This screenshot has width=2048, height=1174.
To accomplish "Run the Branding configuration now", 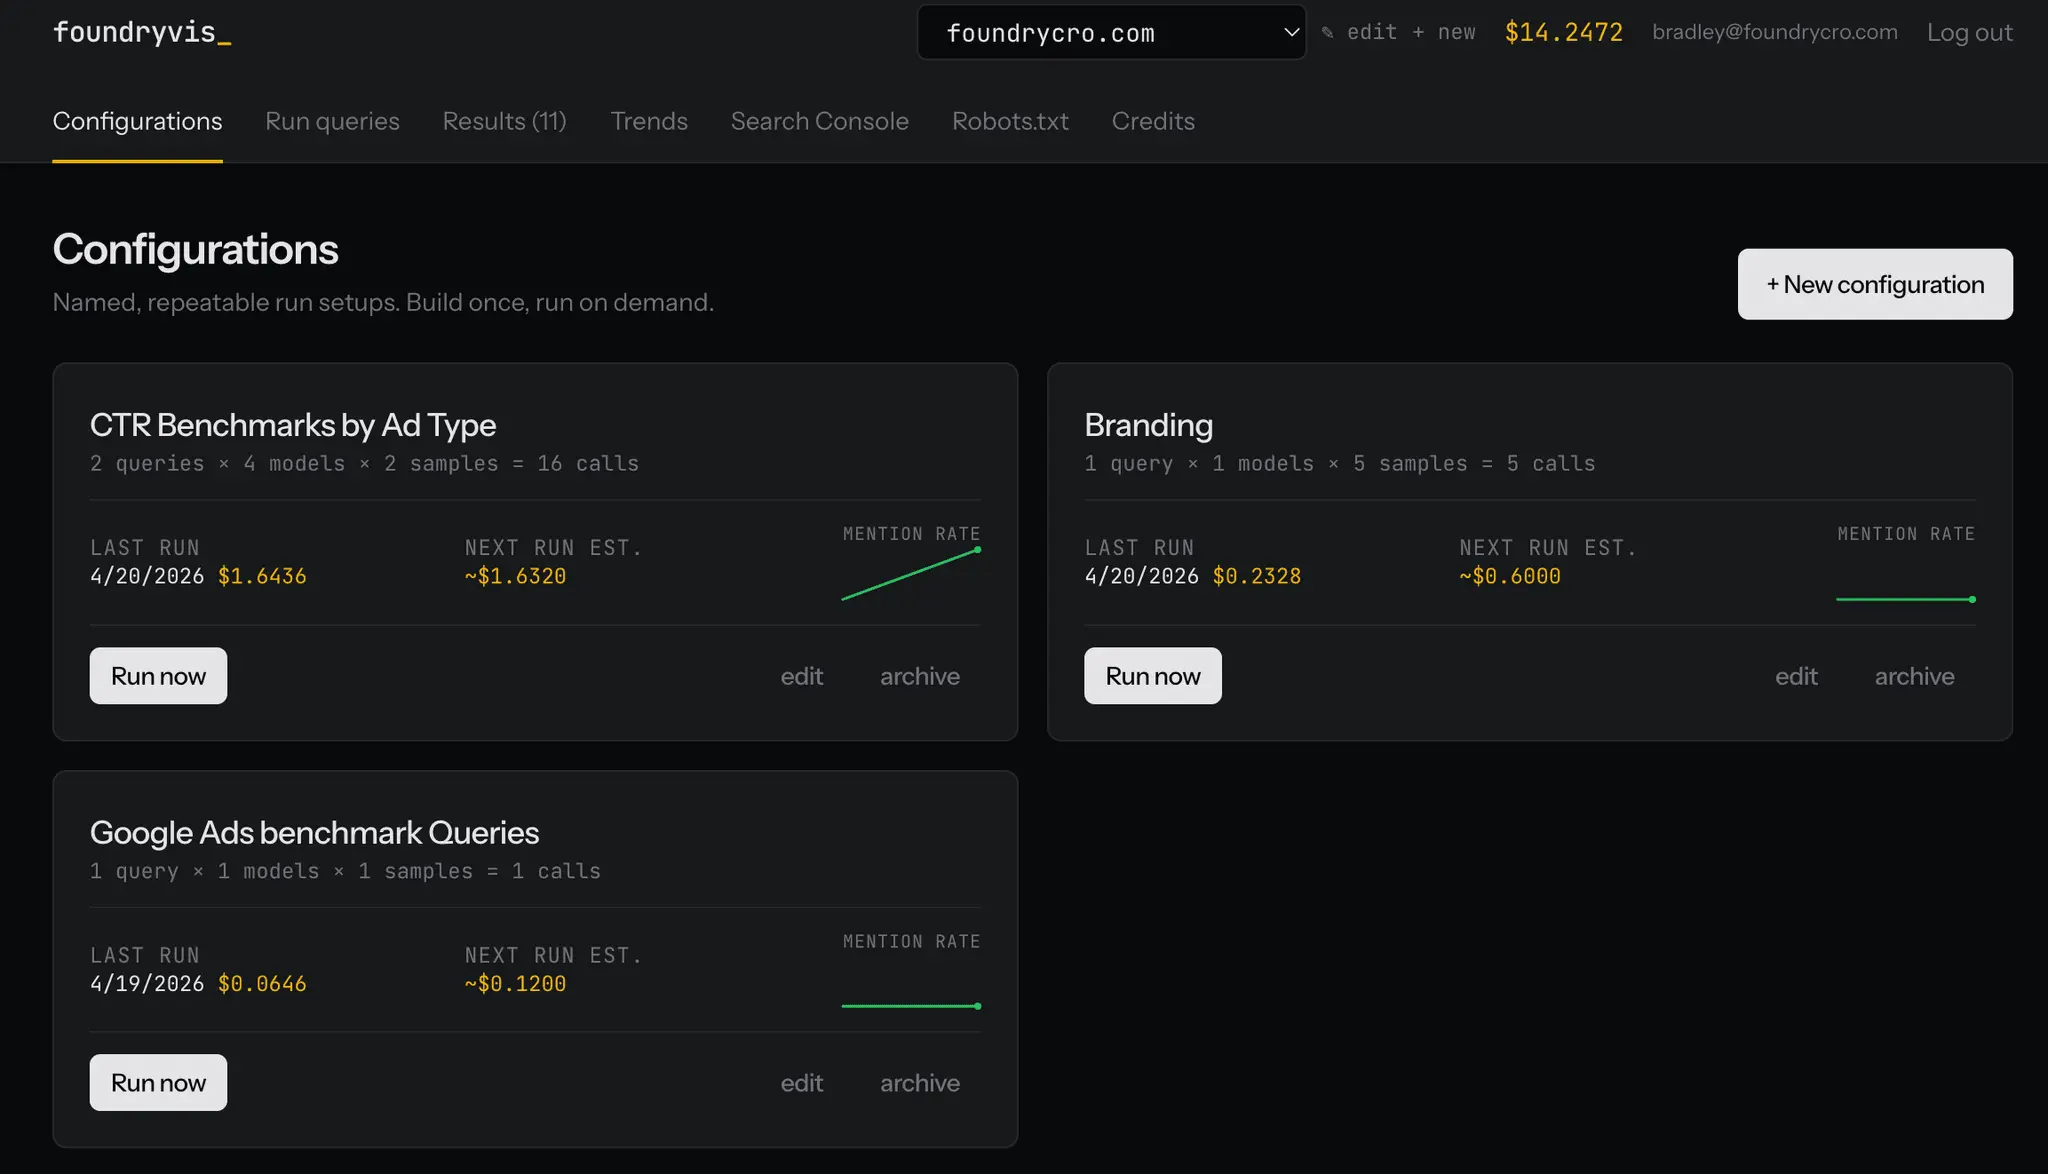I will click(1153, 676).
